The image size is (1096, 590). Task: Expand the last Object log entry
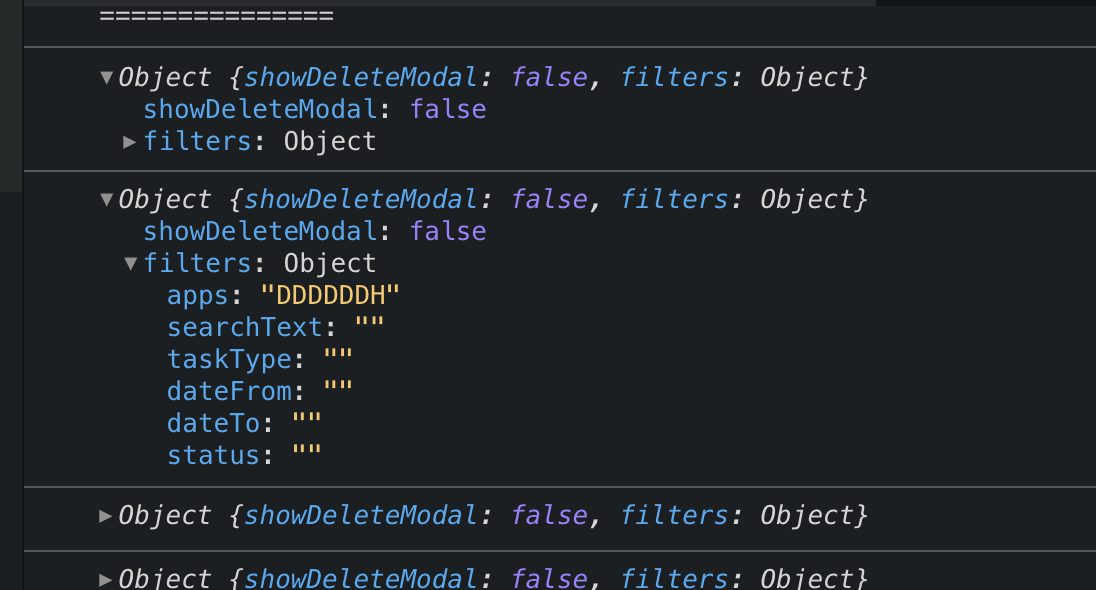click(106, 579)
